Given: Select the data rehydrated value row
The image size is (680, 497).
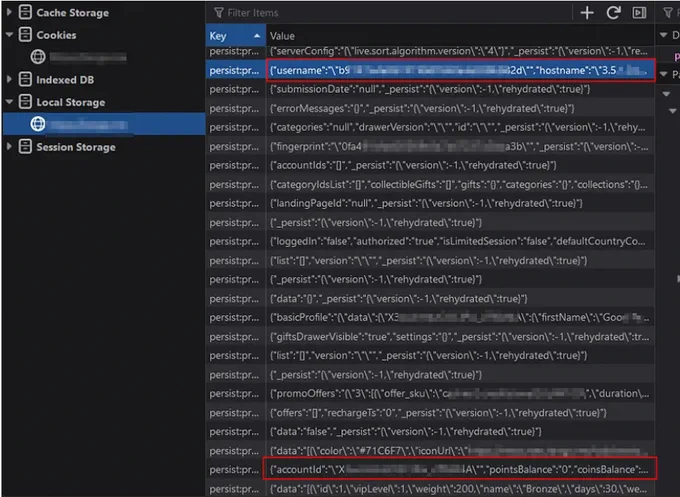Looking at the screenshot, I should [460, 298].
